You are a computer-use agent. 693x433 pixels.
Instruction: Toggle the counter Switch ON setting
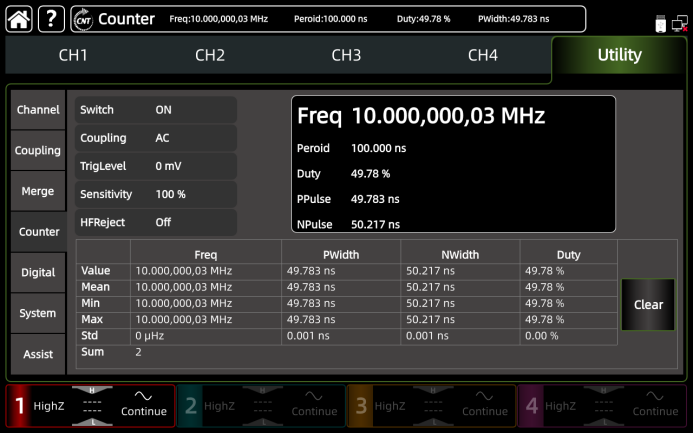pyautogui.click(x=156, y=110)
